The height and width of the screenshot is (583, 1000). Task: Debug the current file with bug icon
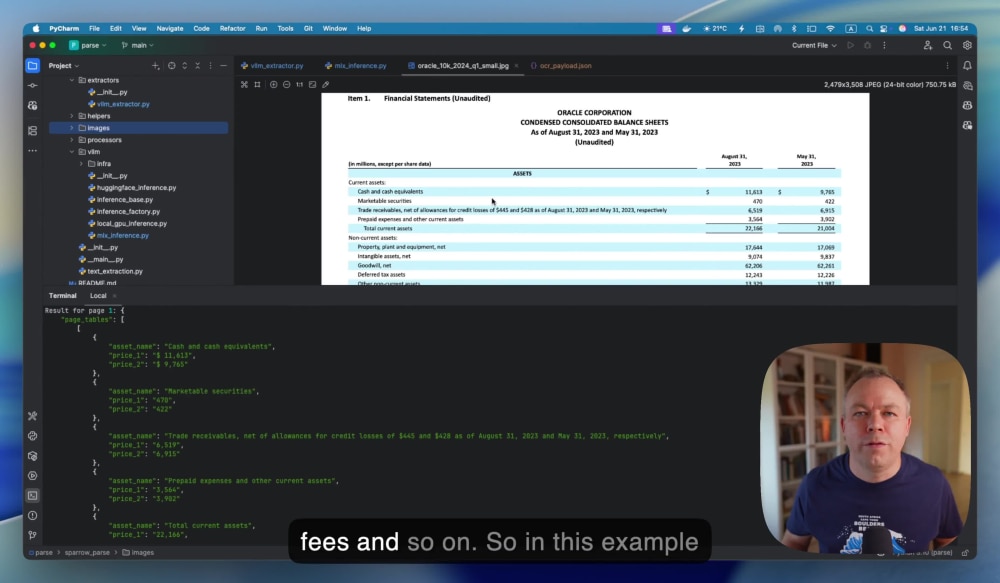coord(867,45)
